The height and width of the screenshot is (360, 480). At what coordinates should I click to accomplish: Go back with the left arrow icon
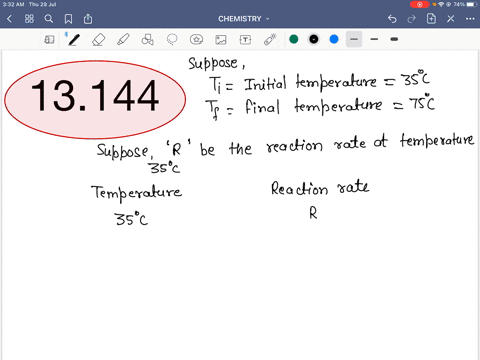(x=9, y=19)
